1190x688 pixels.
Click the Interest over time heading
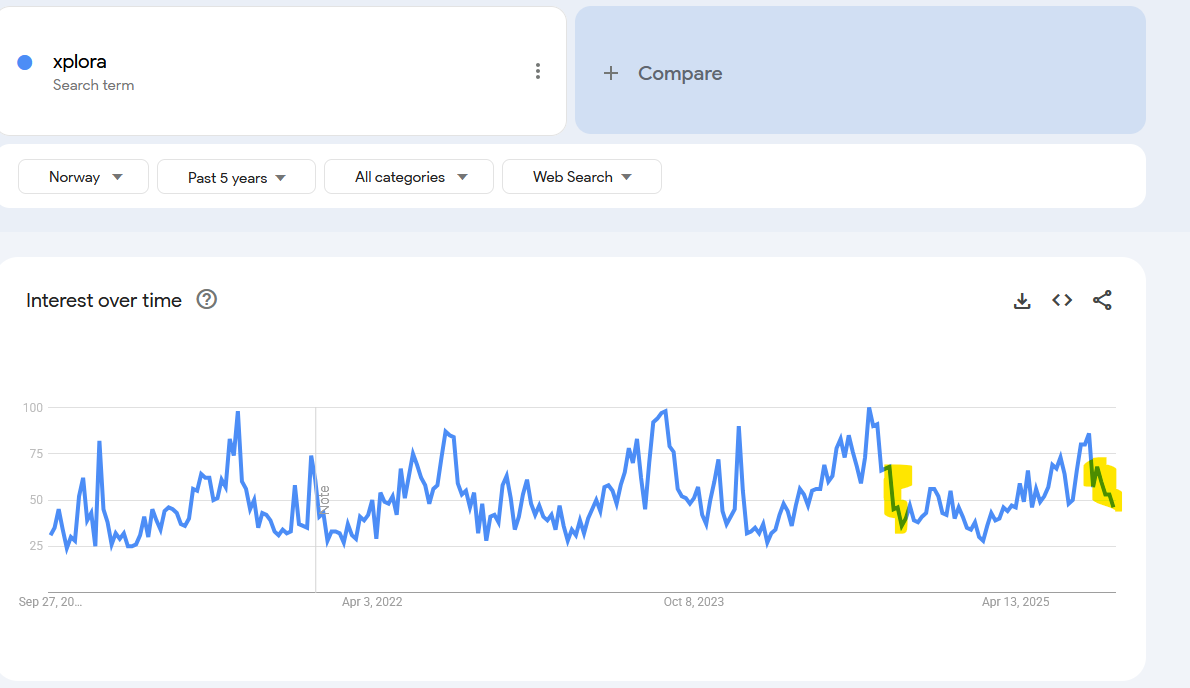pos(104,300)
